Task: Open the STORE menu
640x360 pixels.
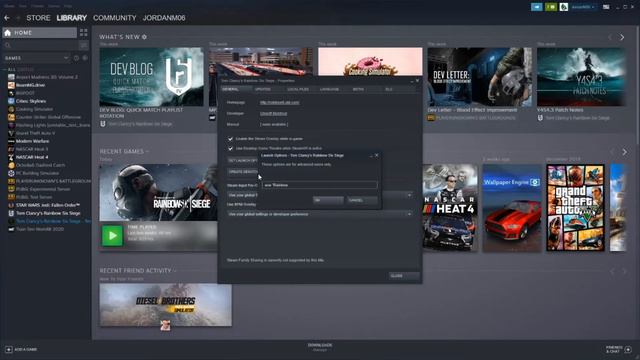Action: (38, 18)
